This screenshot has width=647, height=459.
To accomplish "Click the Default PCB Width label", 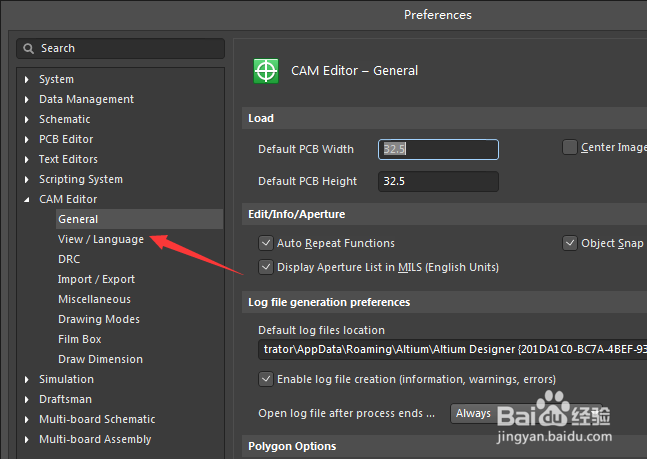I will pos(306,149).
